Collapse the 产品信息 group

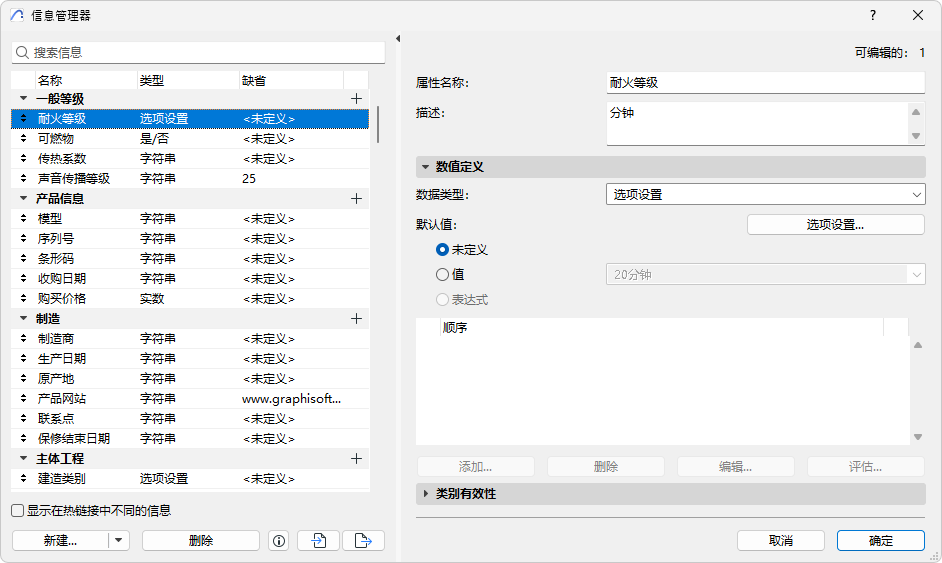(23, 198)
